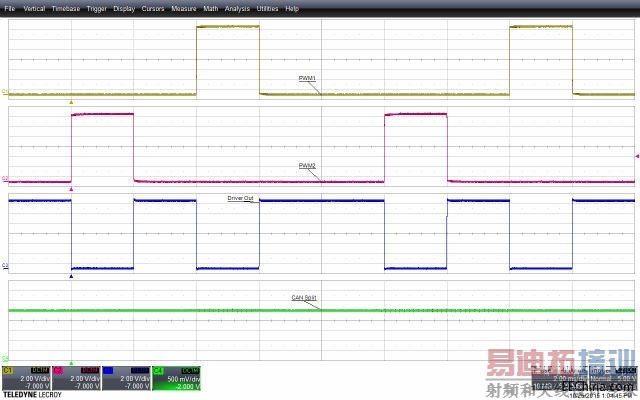
Task: Open the yellow C1 channel descriptor box
Action: [26, 378]
